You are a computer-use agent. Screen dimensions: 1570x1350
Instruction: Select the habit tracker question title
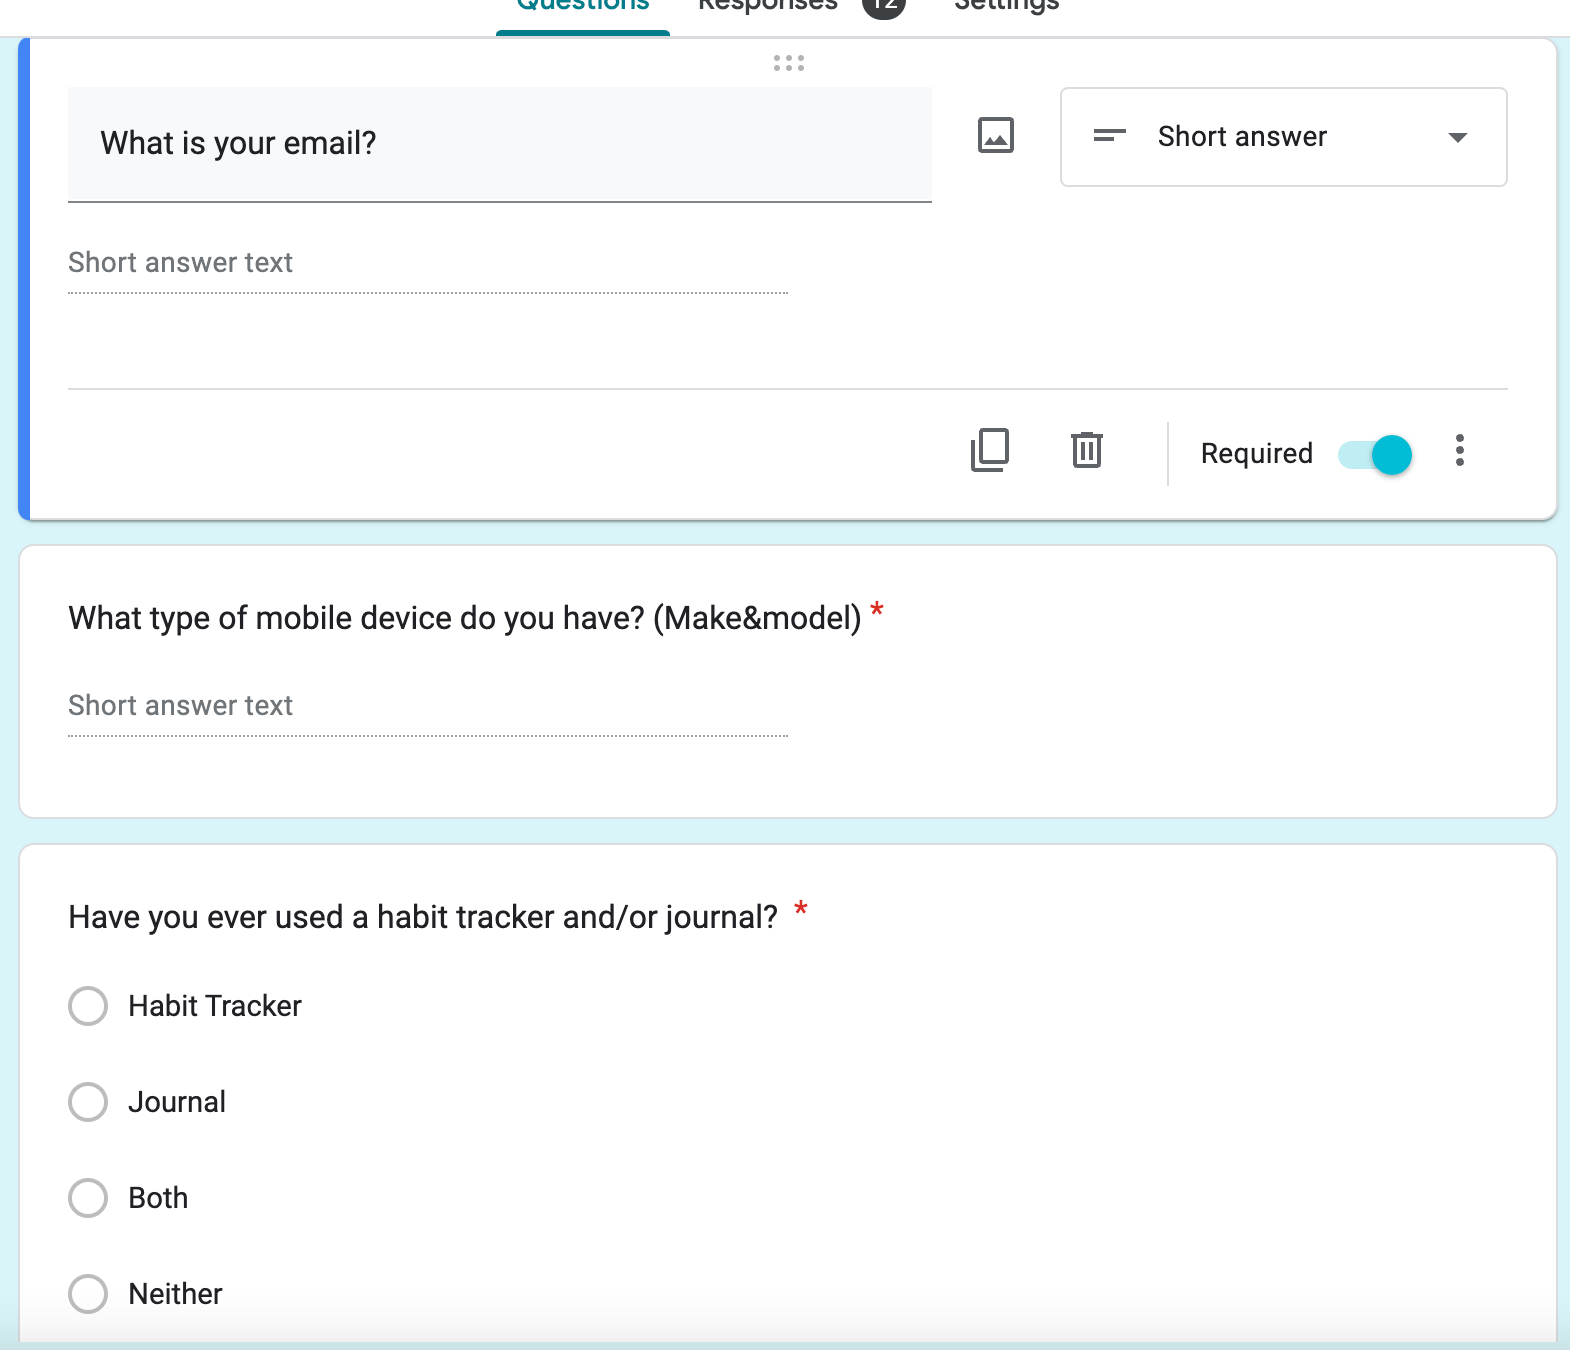[423, 917]
